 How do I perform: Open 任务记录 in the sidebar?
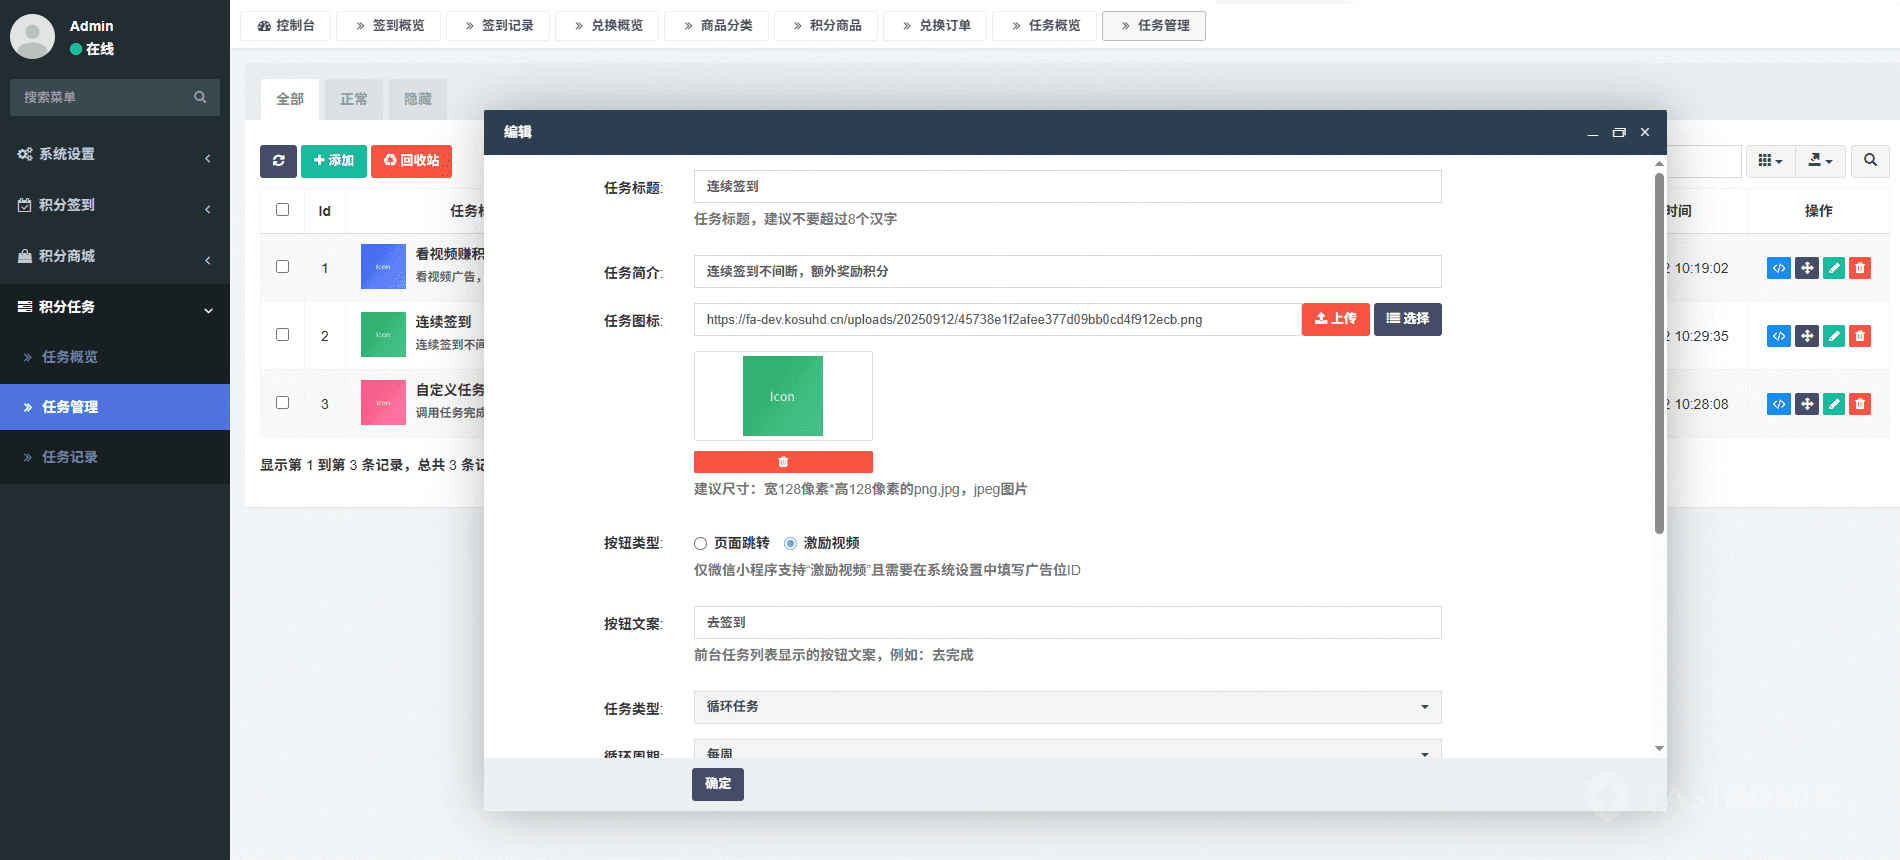click(x=70, y=457)
